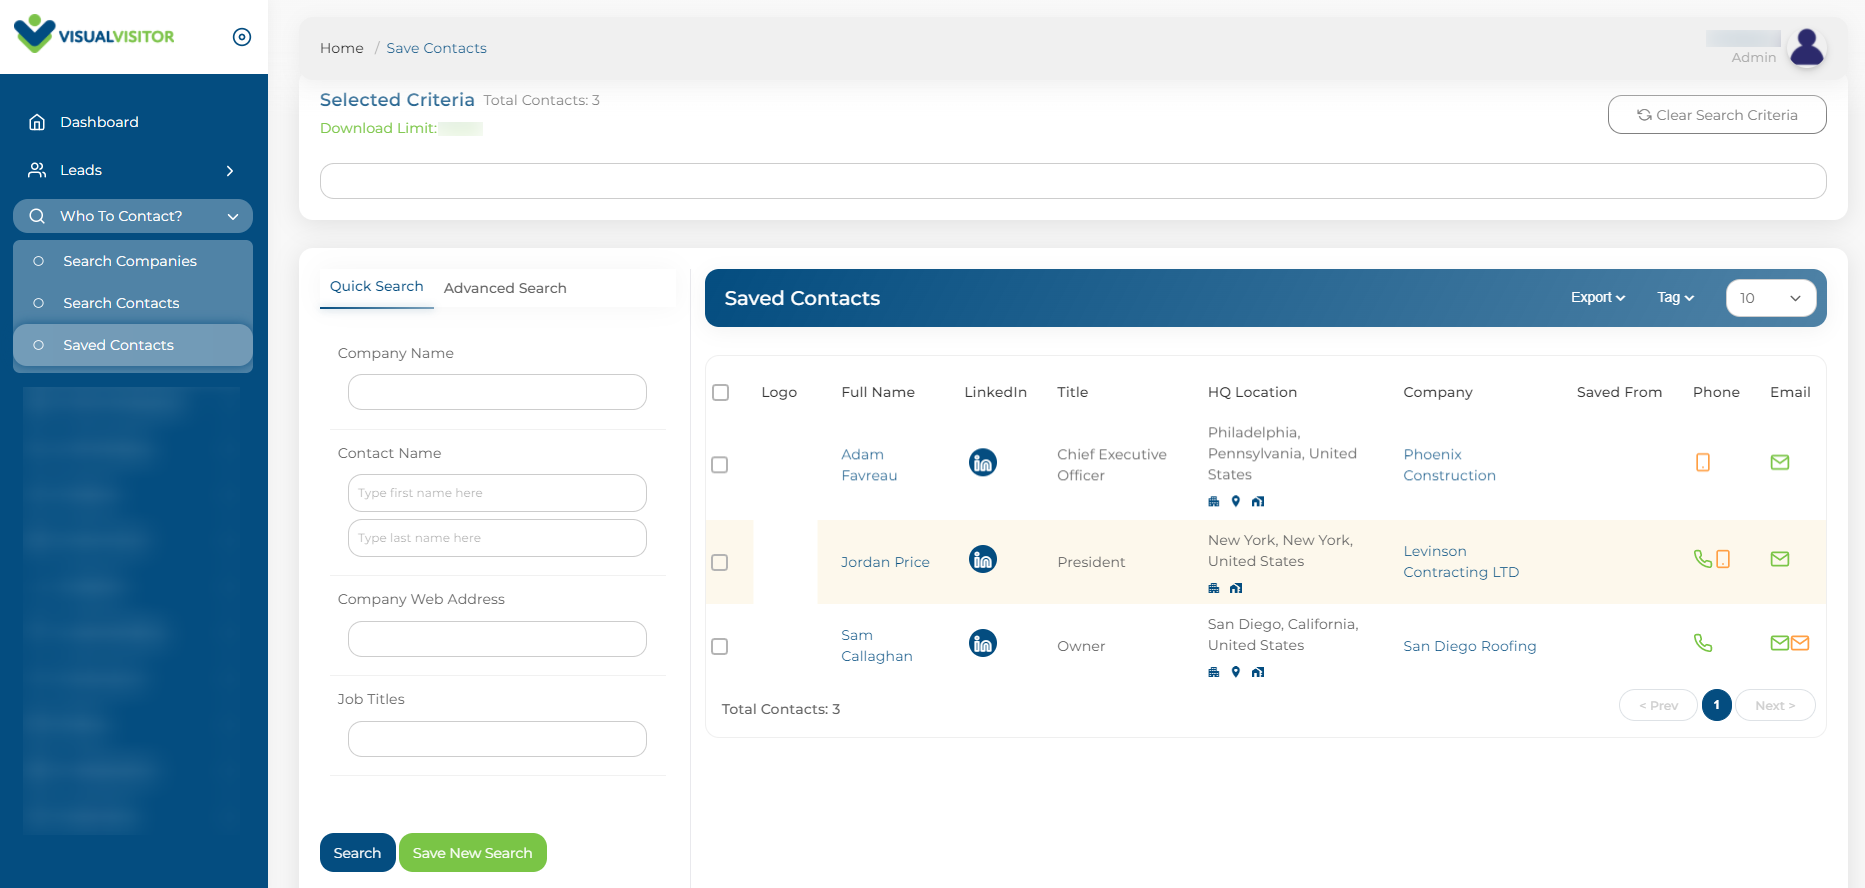Click the Dashboard home icon in sidebar

[37, 122]
